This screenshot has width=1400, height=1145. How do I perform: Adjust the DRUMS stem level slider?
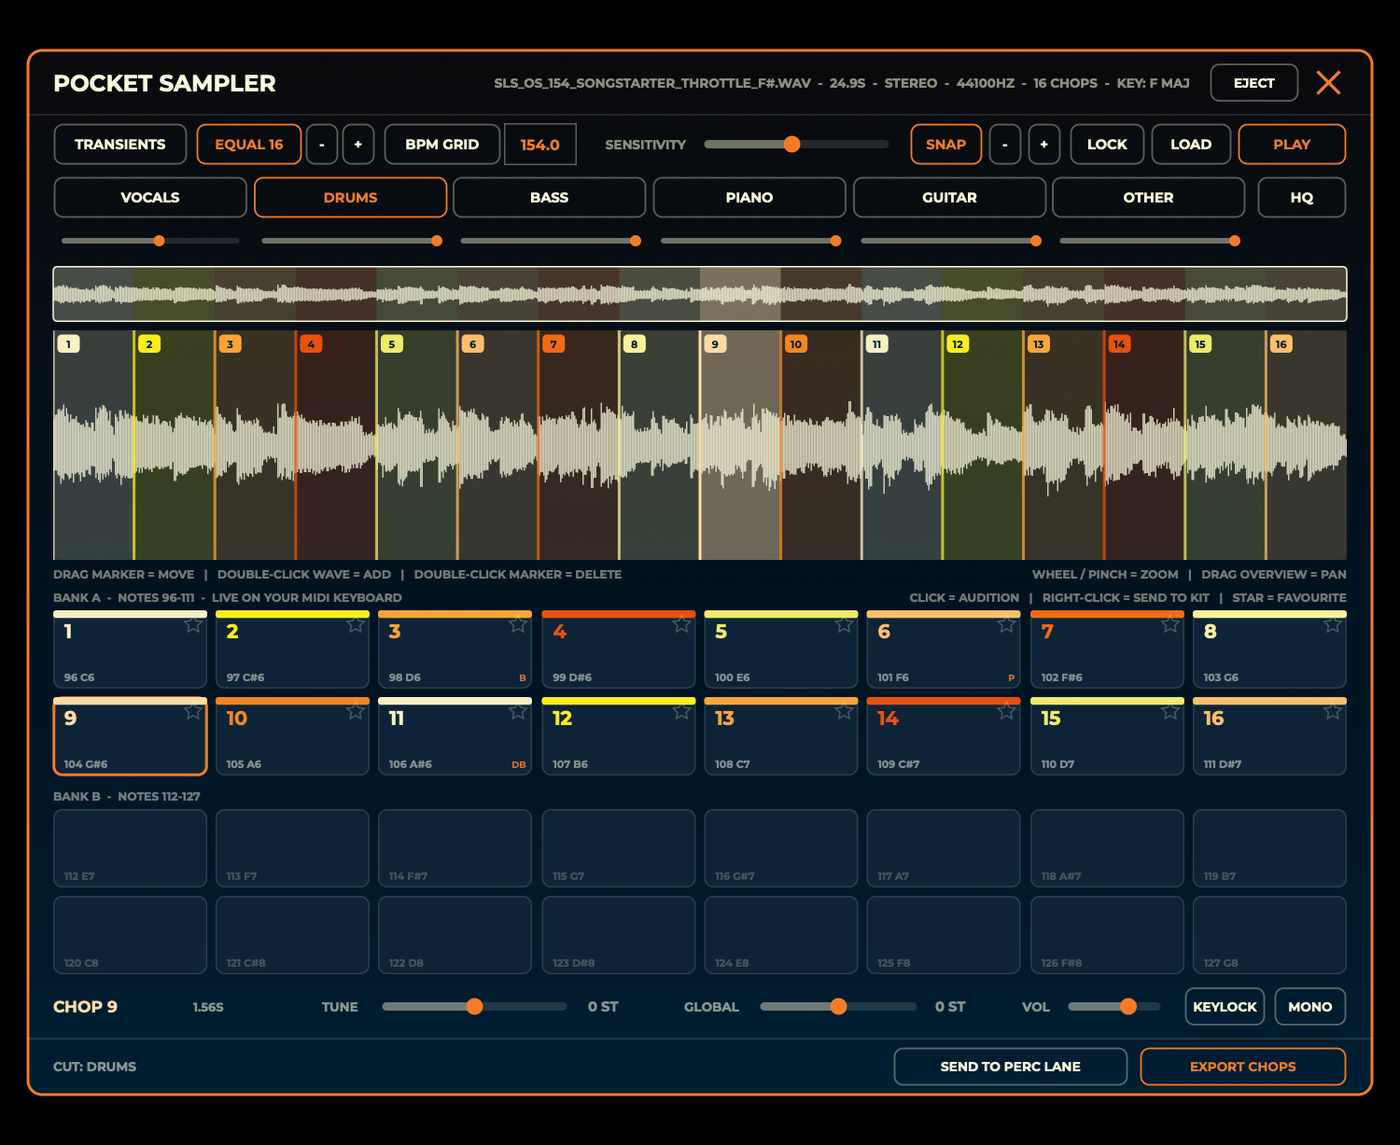(x=350, y=241)
